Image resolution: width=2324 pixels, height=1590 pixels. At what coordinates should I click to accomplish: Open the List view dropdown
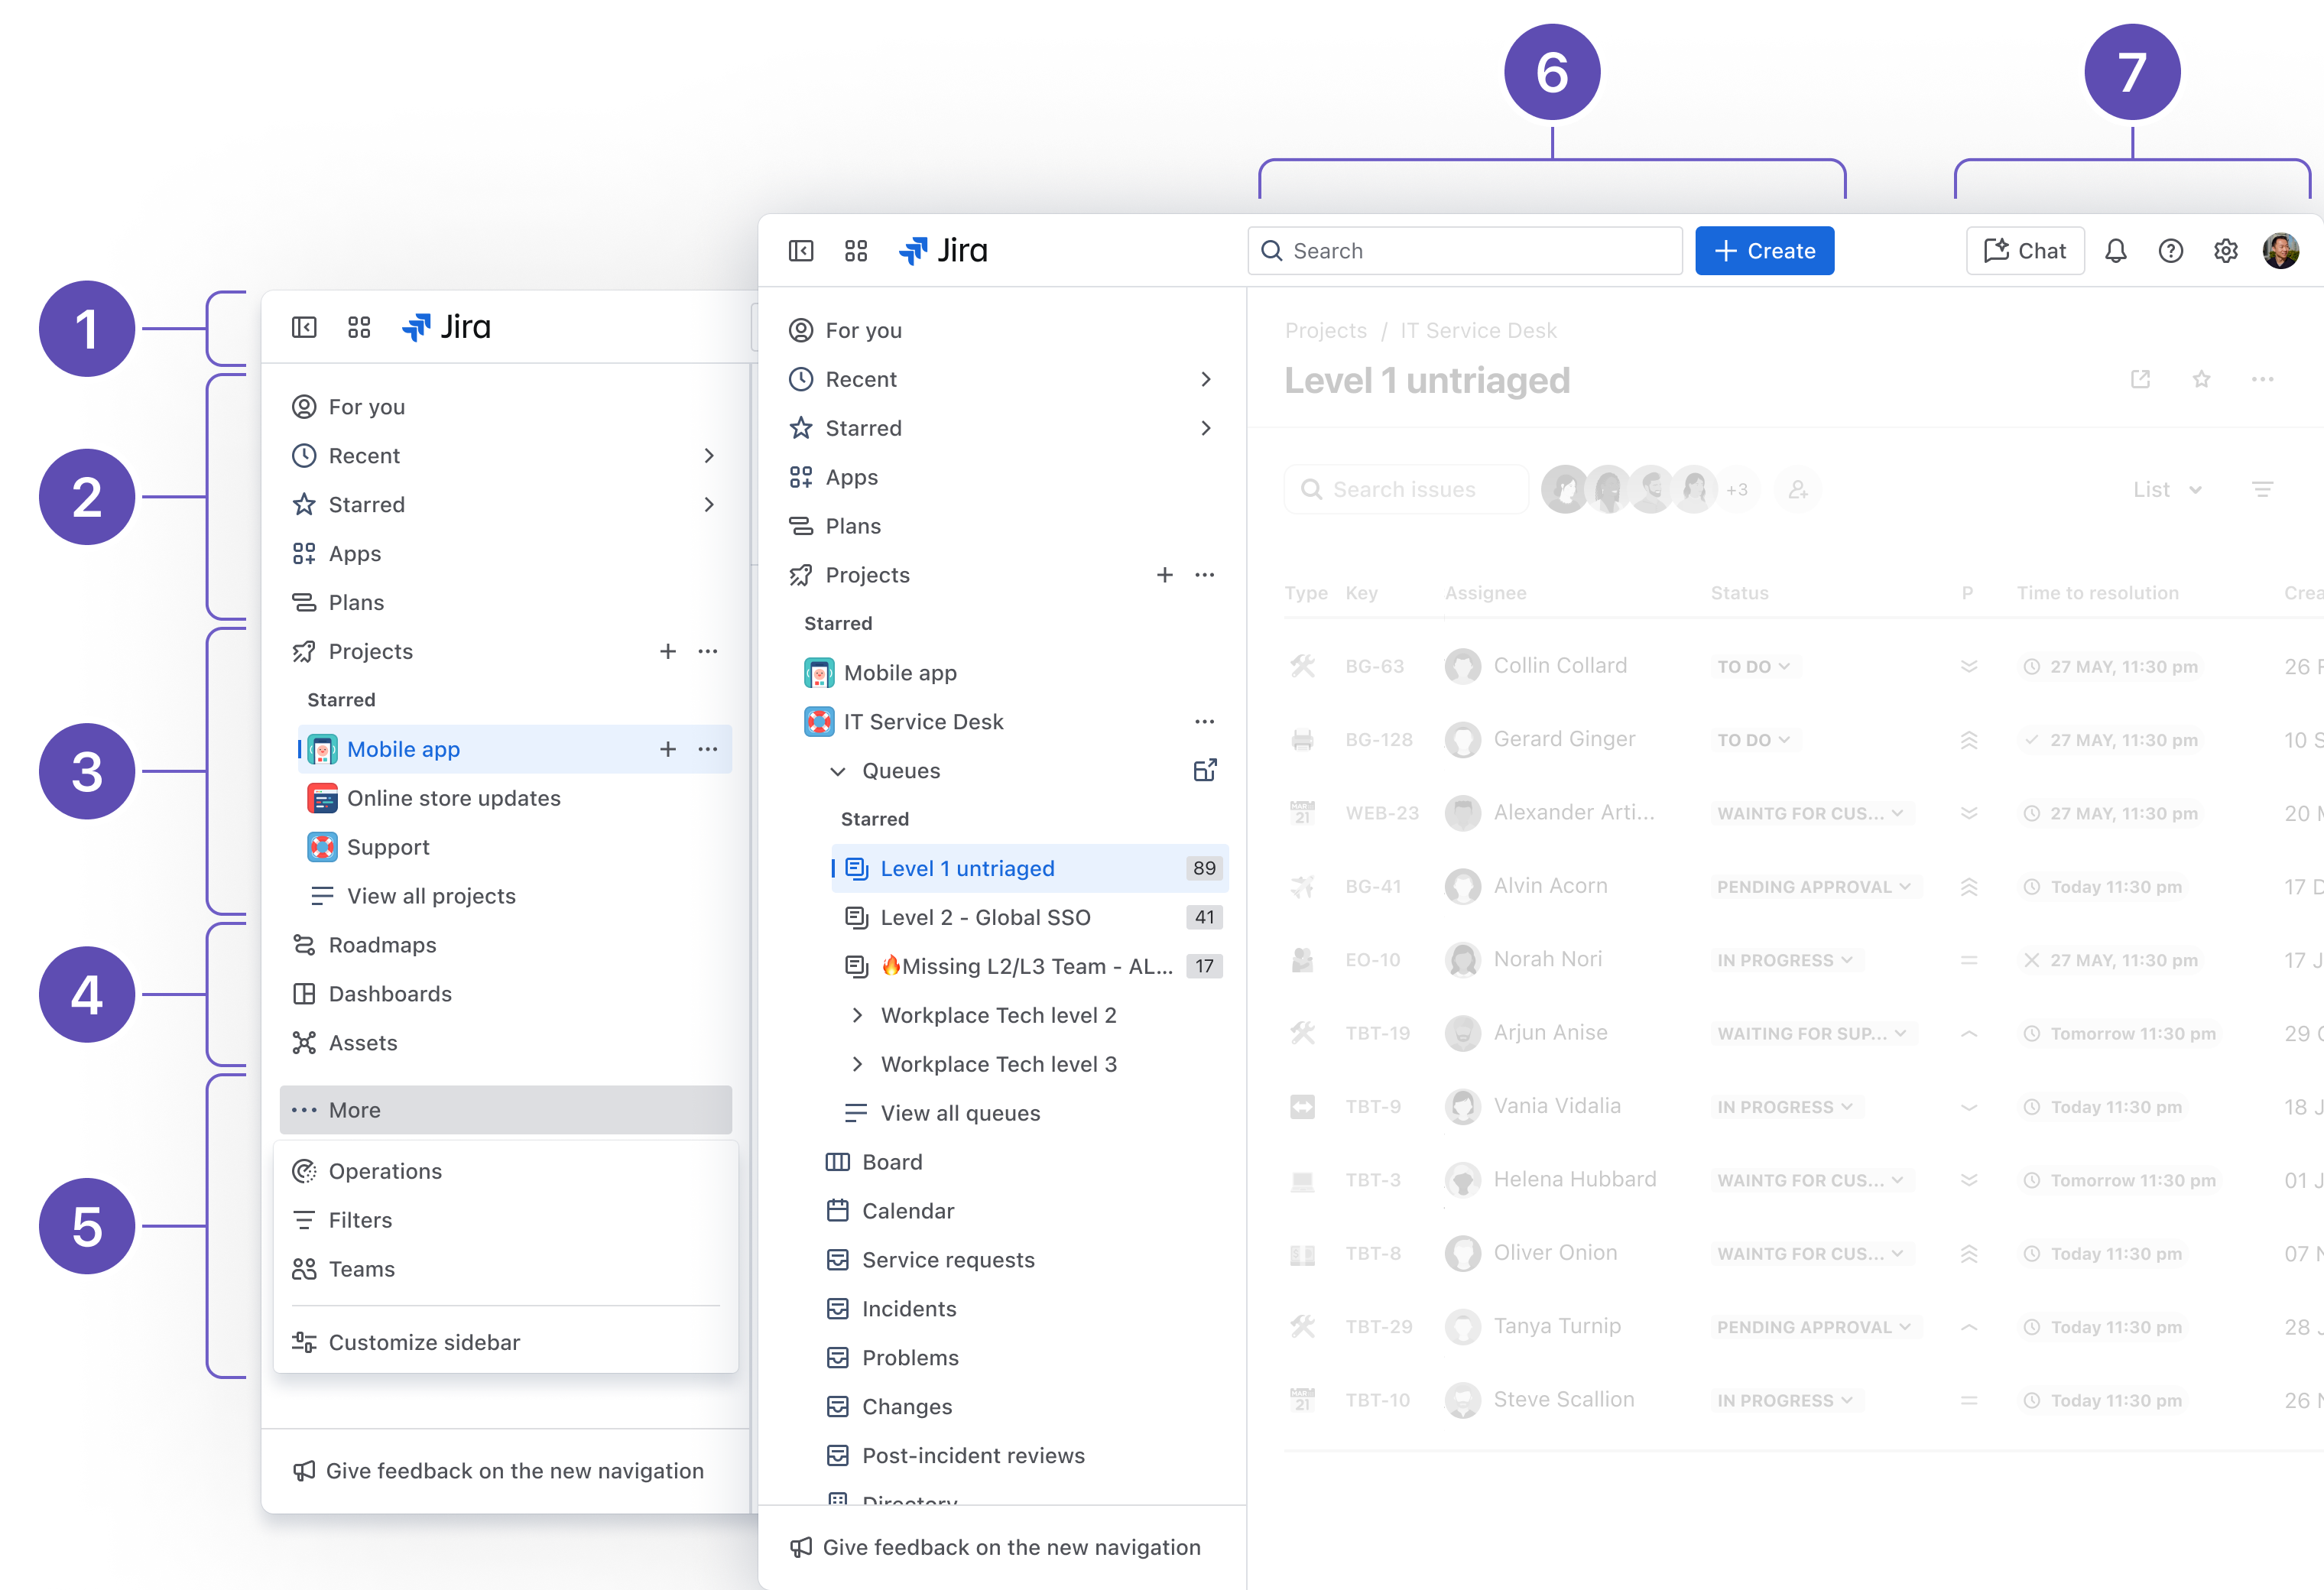(2166, 490)
